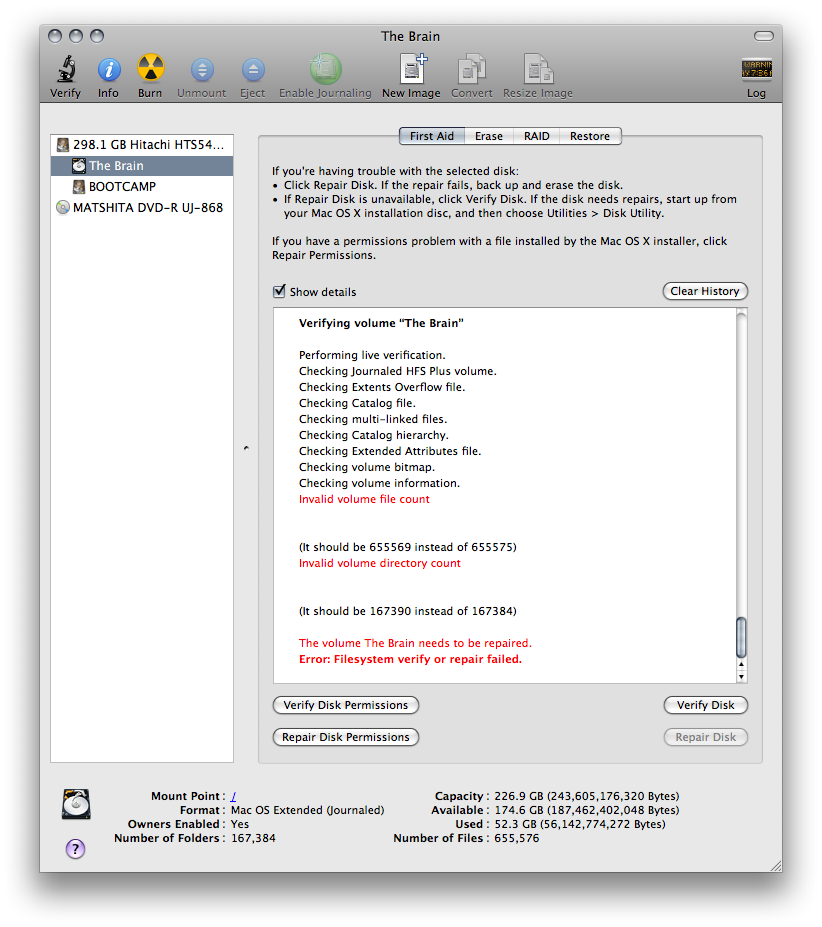The height and width of the screenshot is (927, 822).
Task: Create a New Image from toolbar
Action: click(x=413, y=69)
